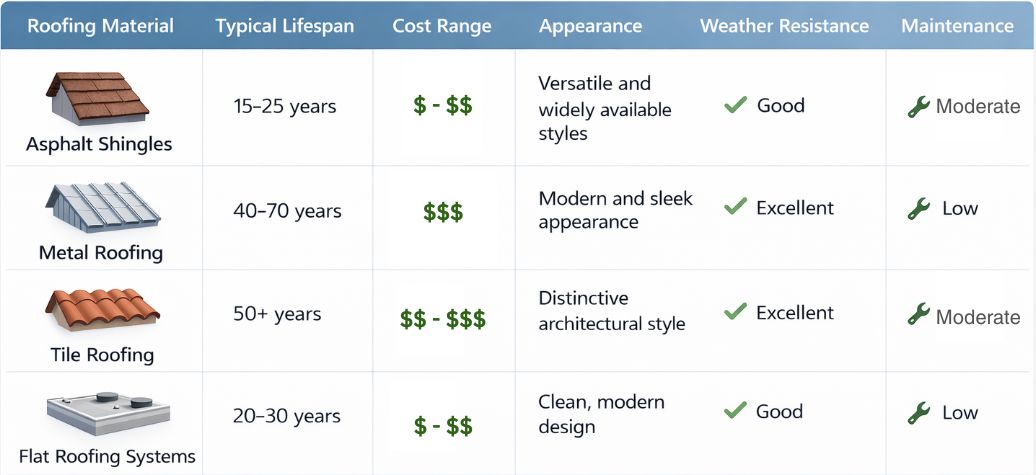Click the checkmark beside Flat Roofing's Good rating
This screenshot has height=475, width=1036.
tap(736, 409)
